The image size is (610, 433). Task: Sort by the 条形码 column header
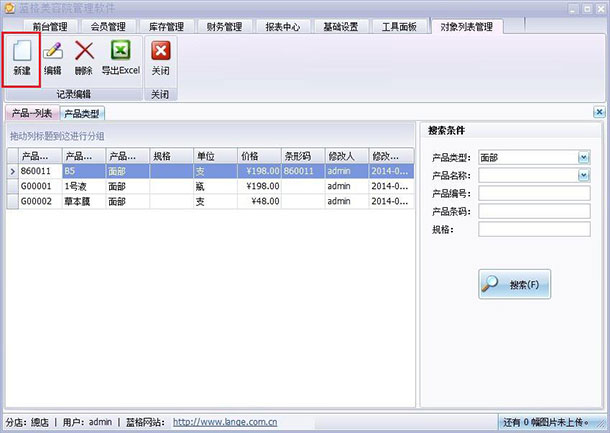(x=303, y=156)
